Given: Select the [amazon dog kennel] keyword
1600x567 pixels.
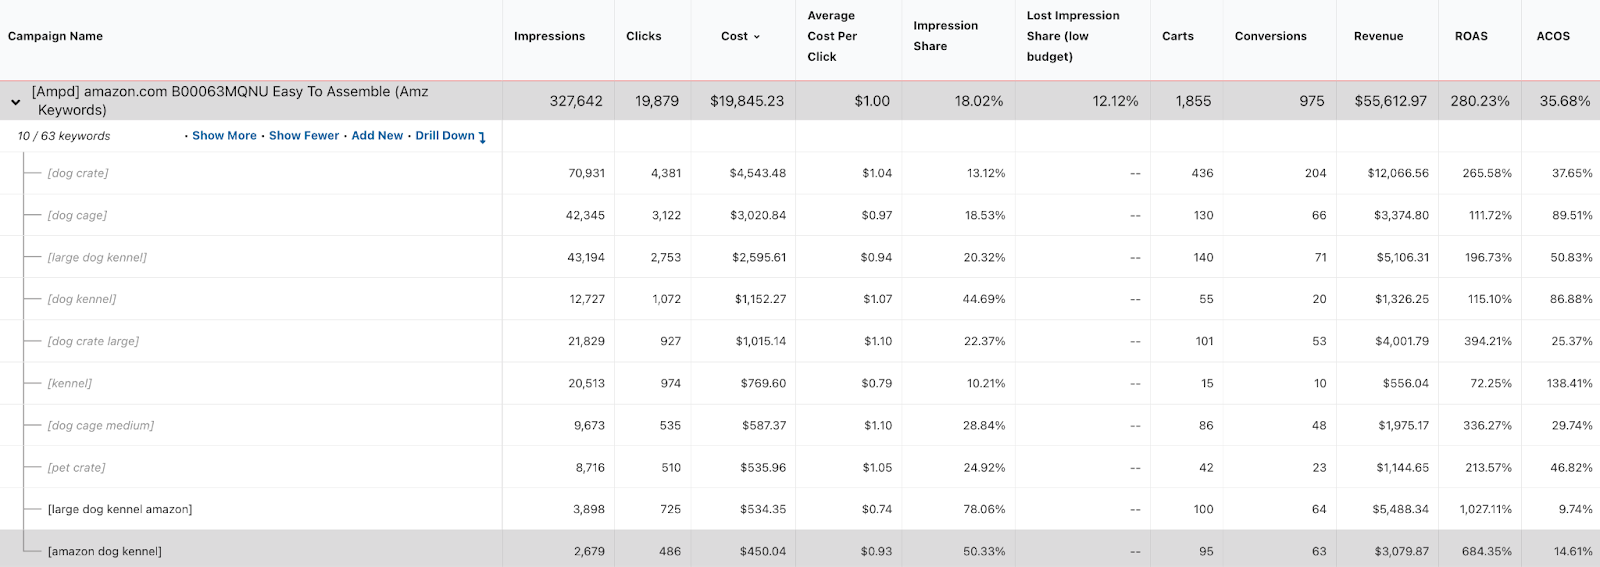Looking at the screenshot, I should click(105, 551).
